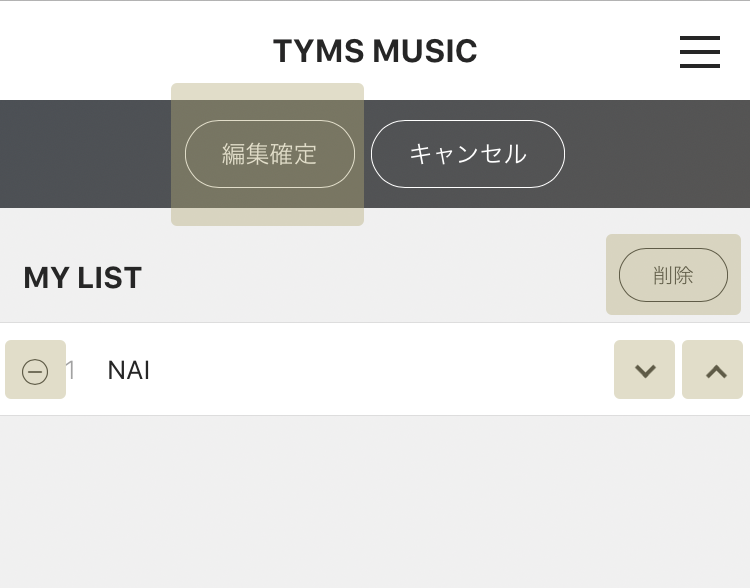Image resolution: width=750 pixels, height=588 pixels.
Task: Click the track number 1
Action: pyautogui.click(x=71, y=370)
